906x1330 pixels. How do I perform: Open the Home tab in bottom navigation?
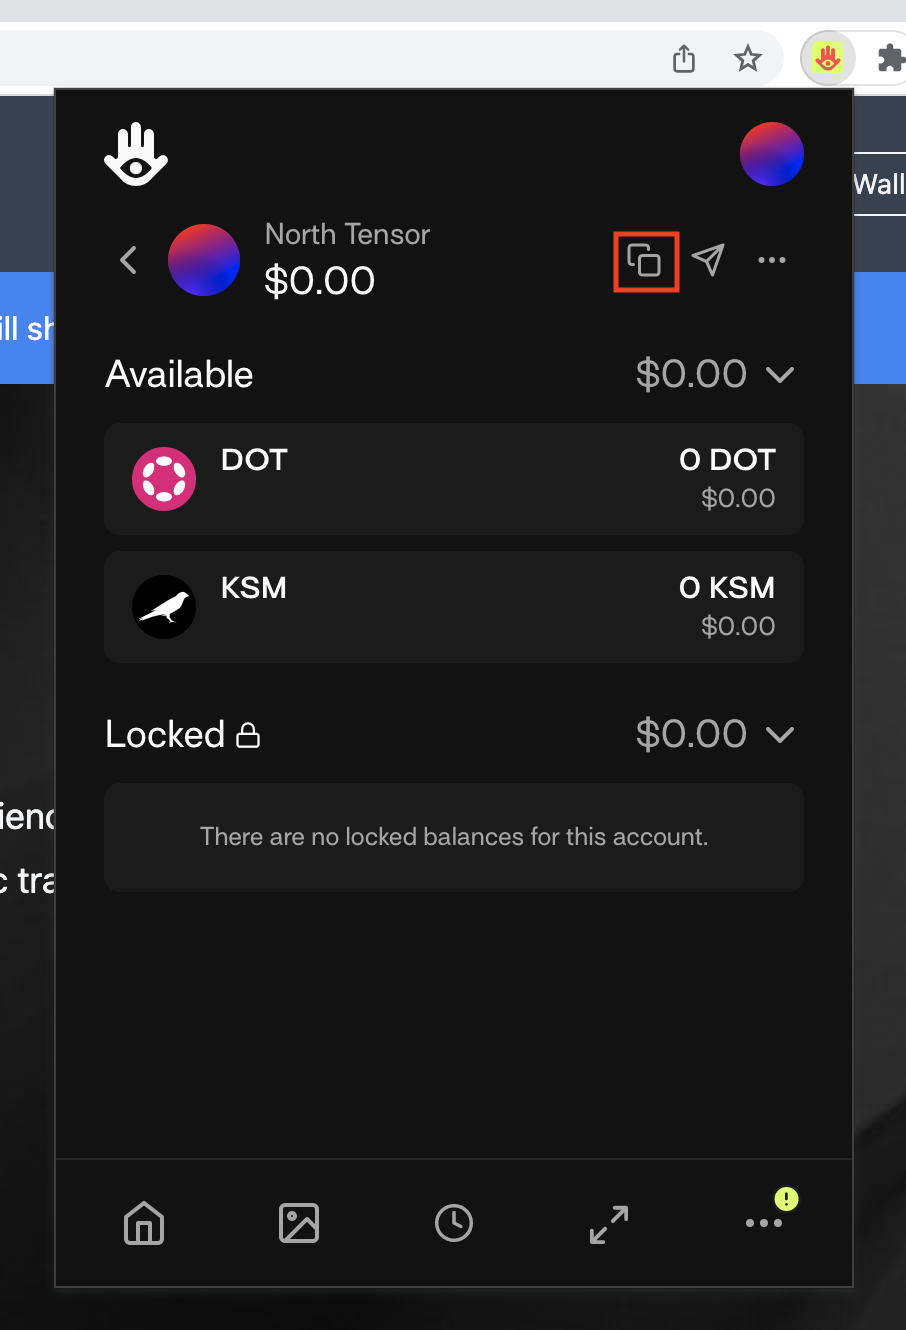coord(144,1222)
